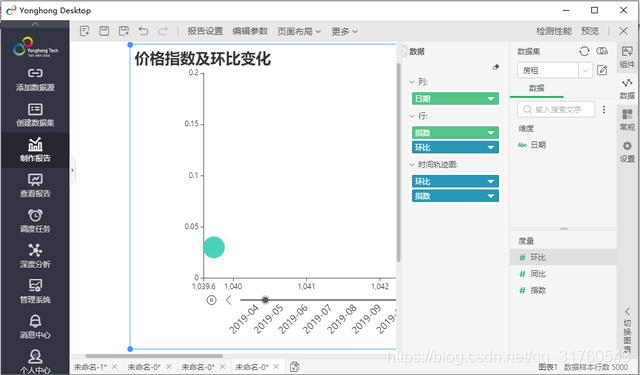Refresh the dataset with the refresh icon
640x375 pixels.
(x=584, y=51)
